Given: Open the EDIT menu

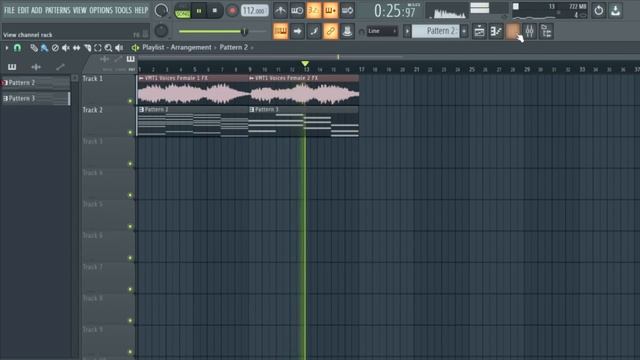Looking at the screenshot, I should [23, 10].
